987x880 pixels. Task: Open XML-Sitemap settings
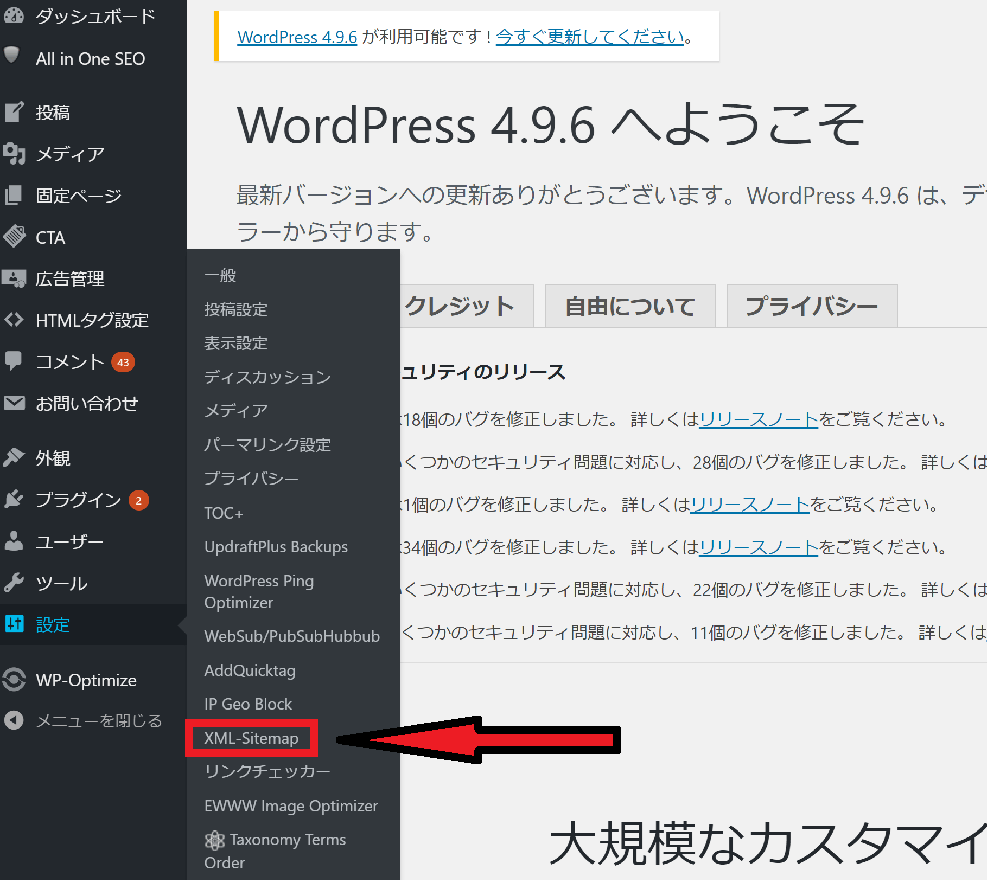point(252,738)
